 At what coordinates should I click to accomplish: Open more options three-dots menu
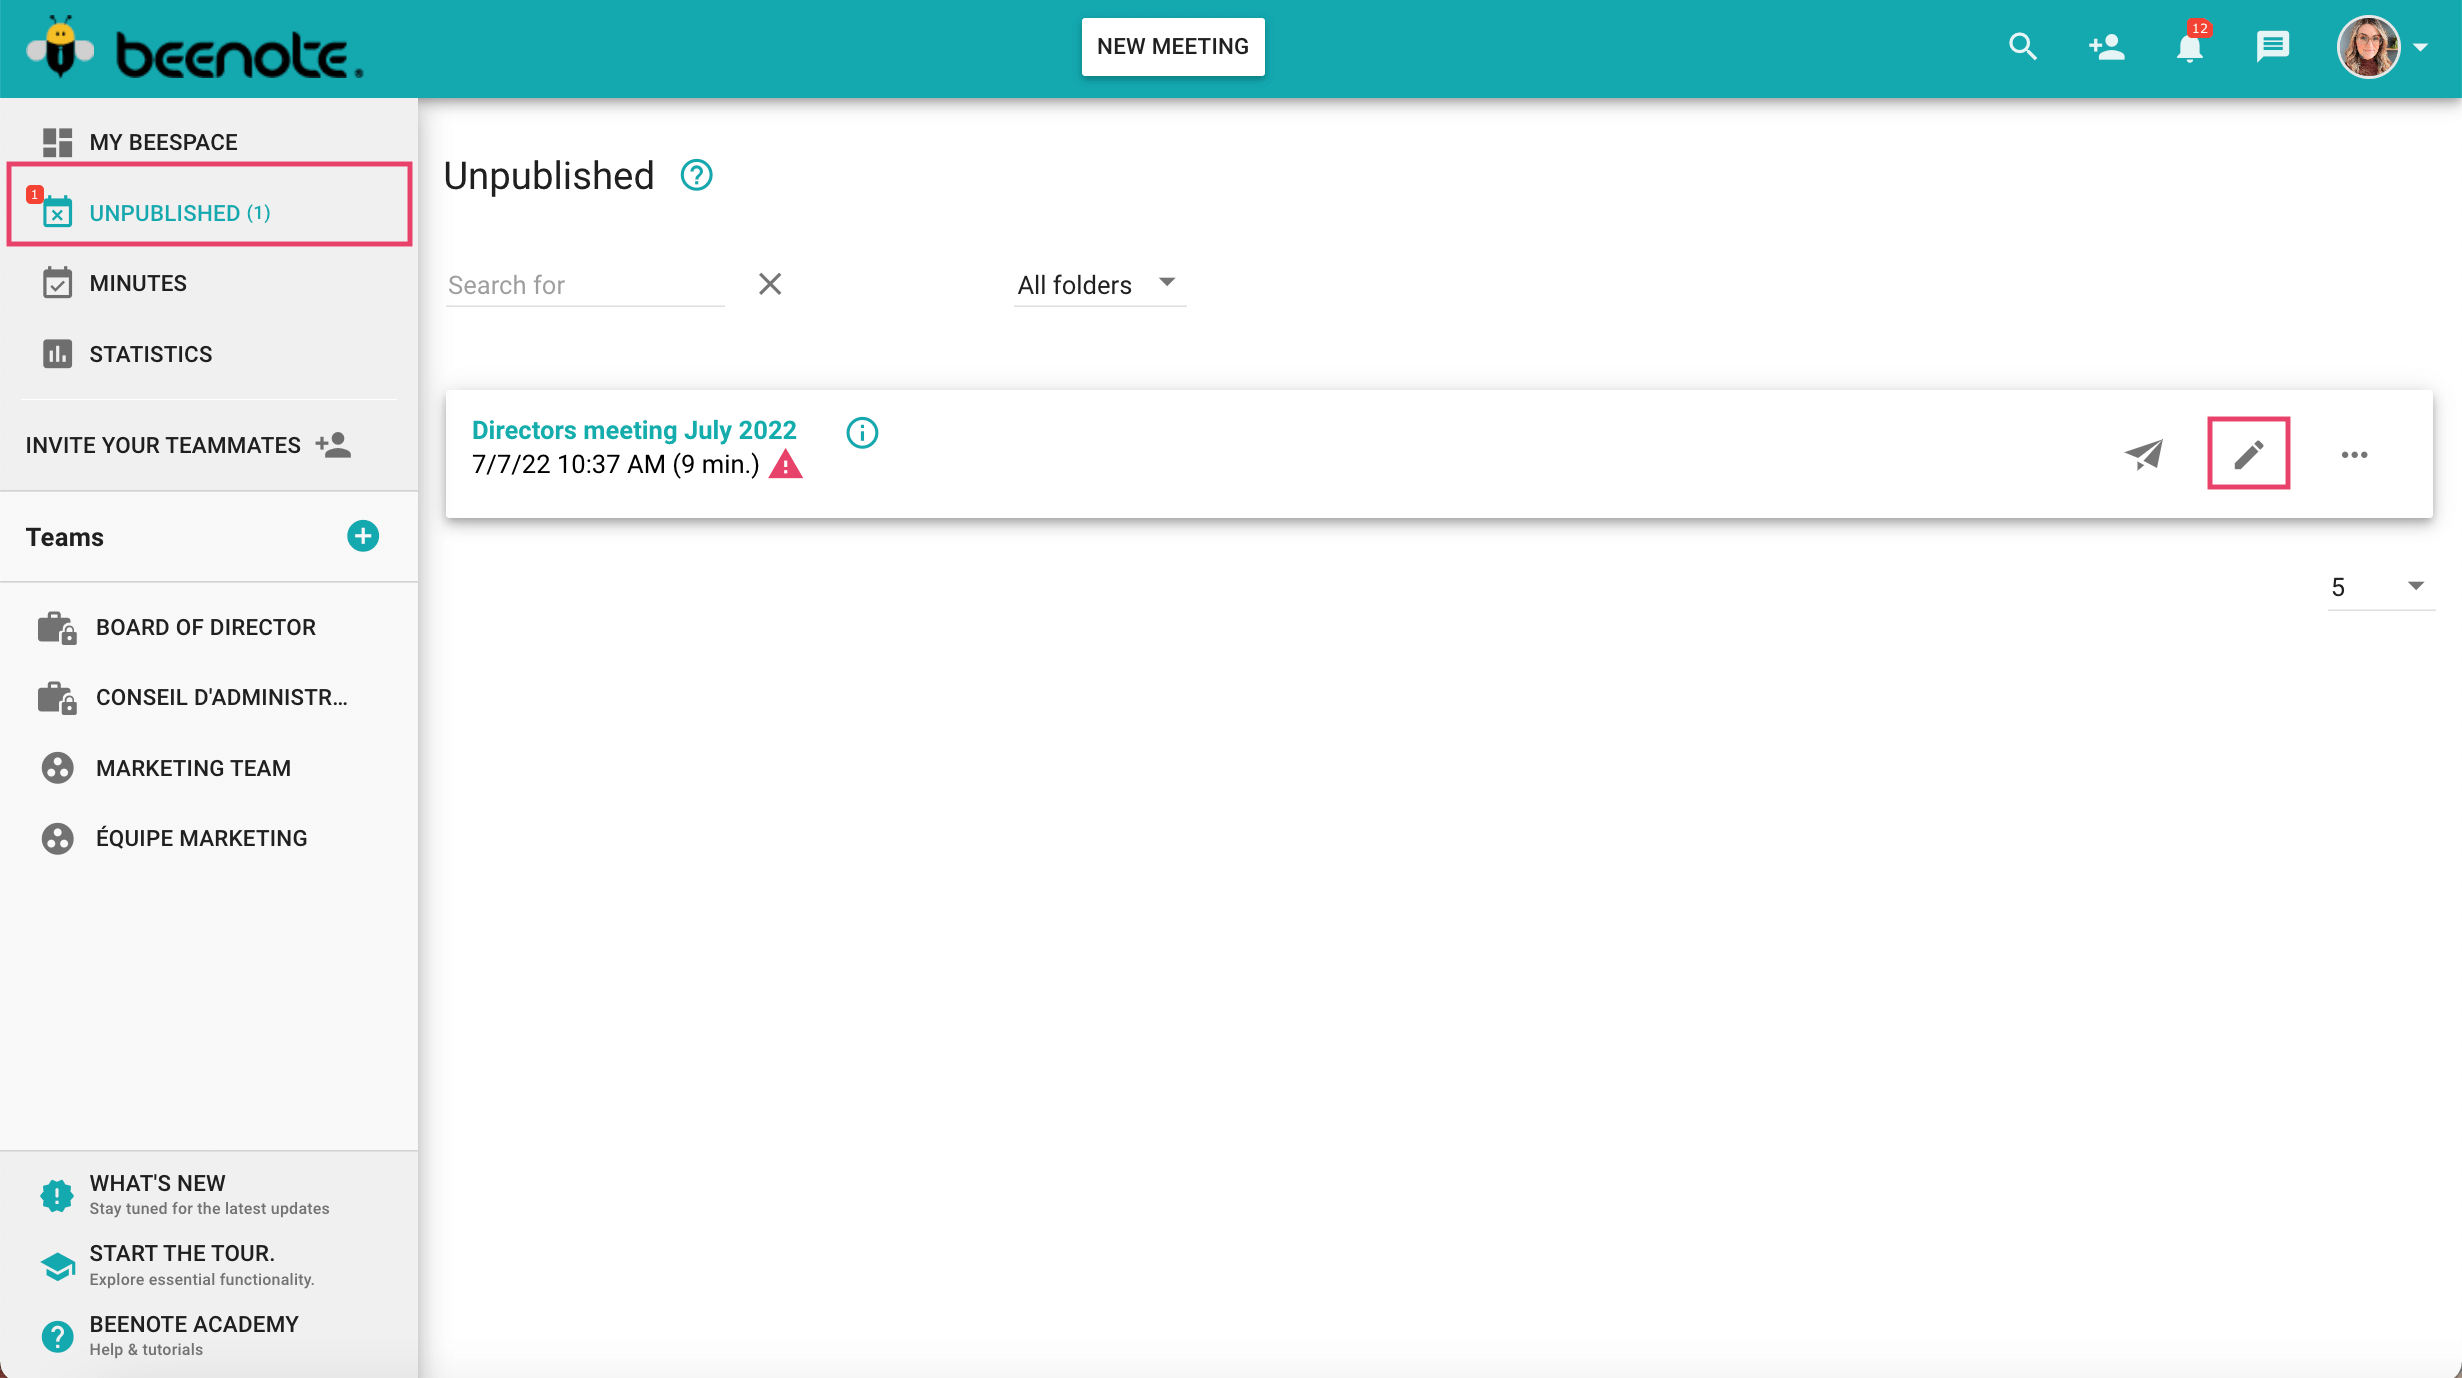2354,455
